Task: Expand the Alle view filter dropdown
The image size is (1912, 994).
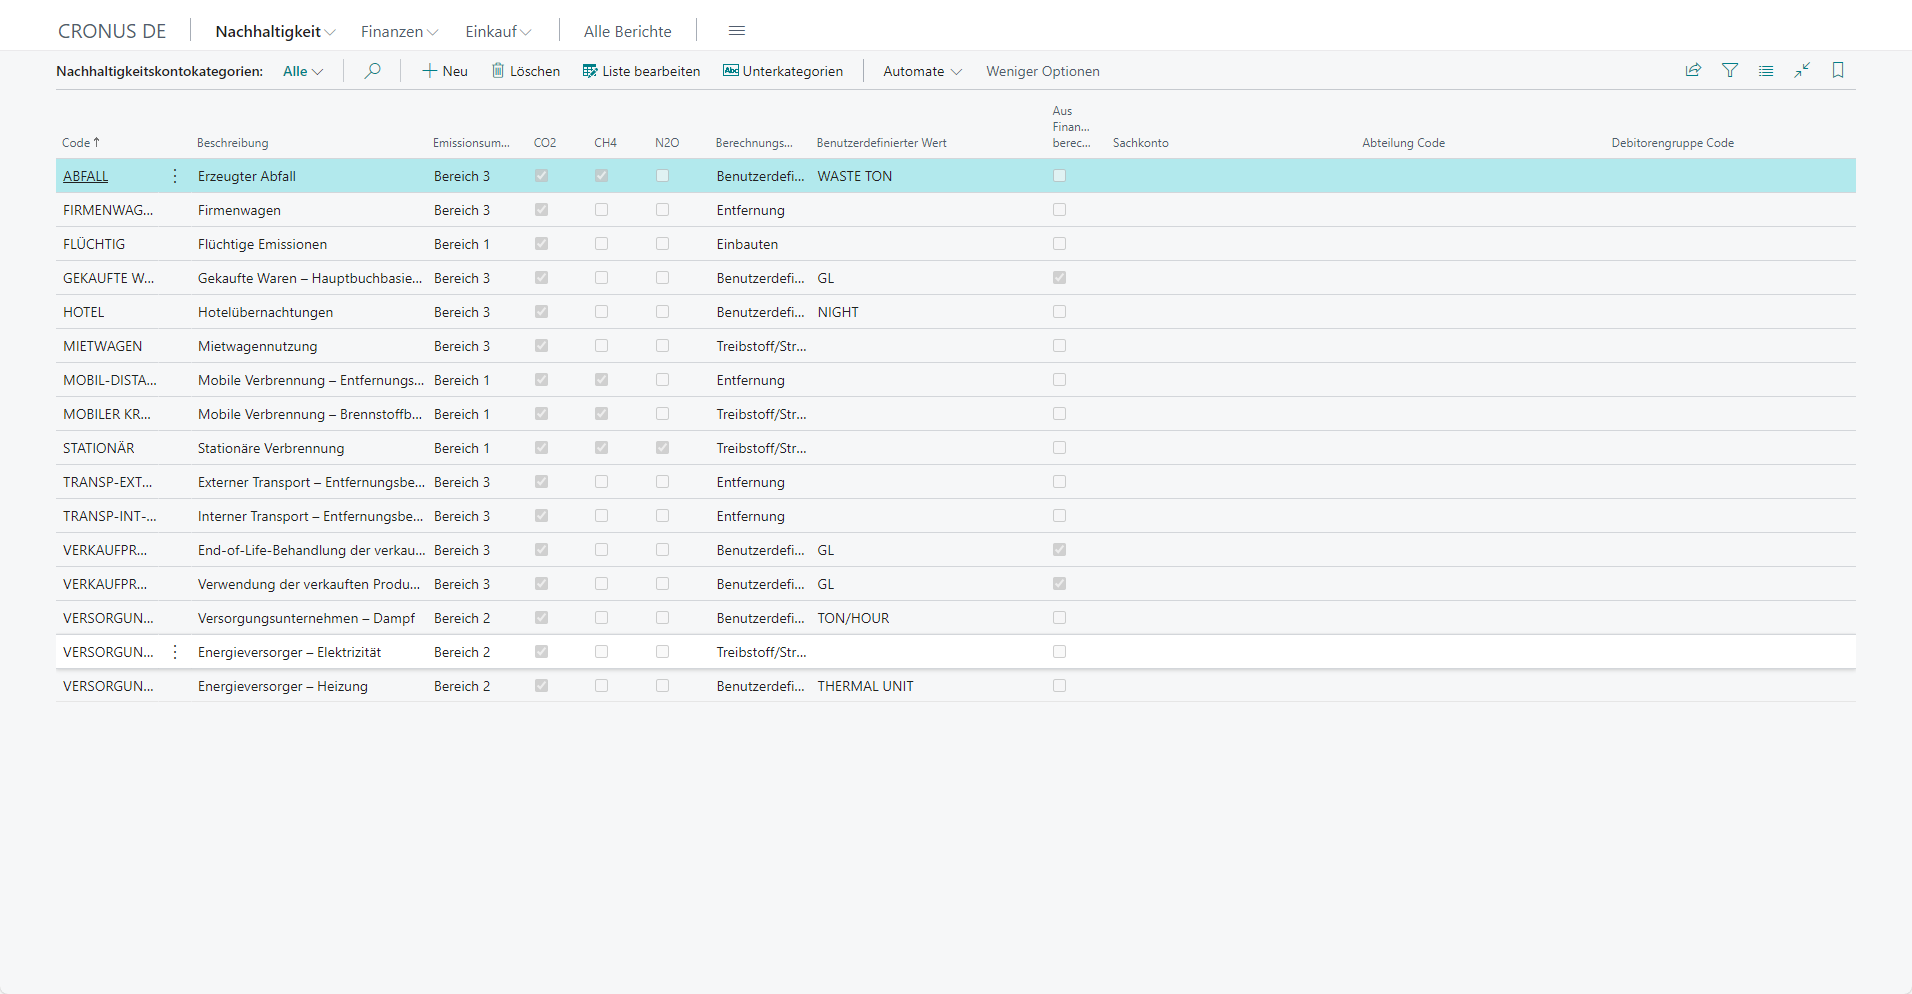Action: point(303,71)
